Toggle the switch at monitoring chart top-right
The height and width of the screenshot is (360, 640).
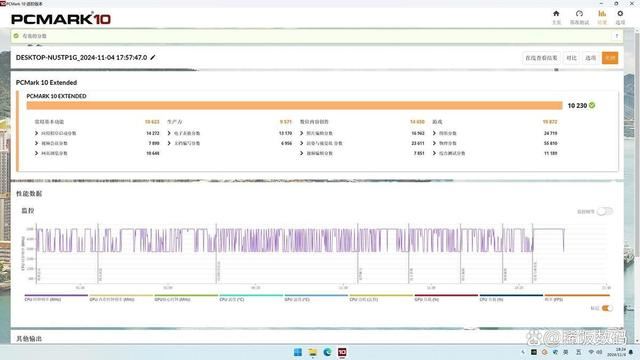tap(604, 211)
